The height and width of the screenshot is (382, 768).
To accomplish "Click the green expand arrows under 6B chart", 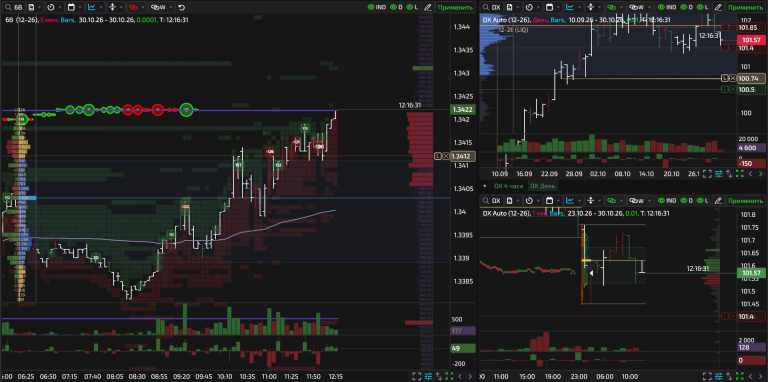I will pos(449,376).
